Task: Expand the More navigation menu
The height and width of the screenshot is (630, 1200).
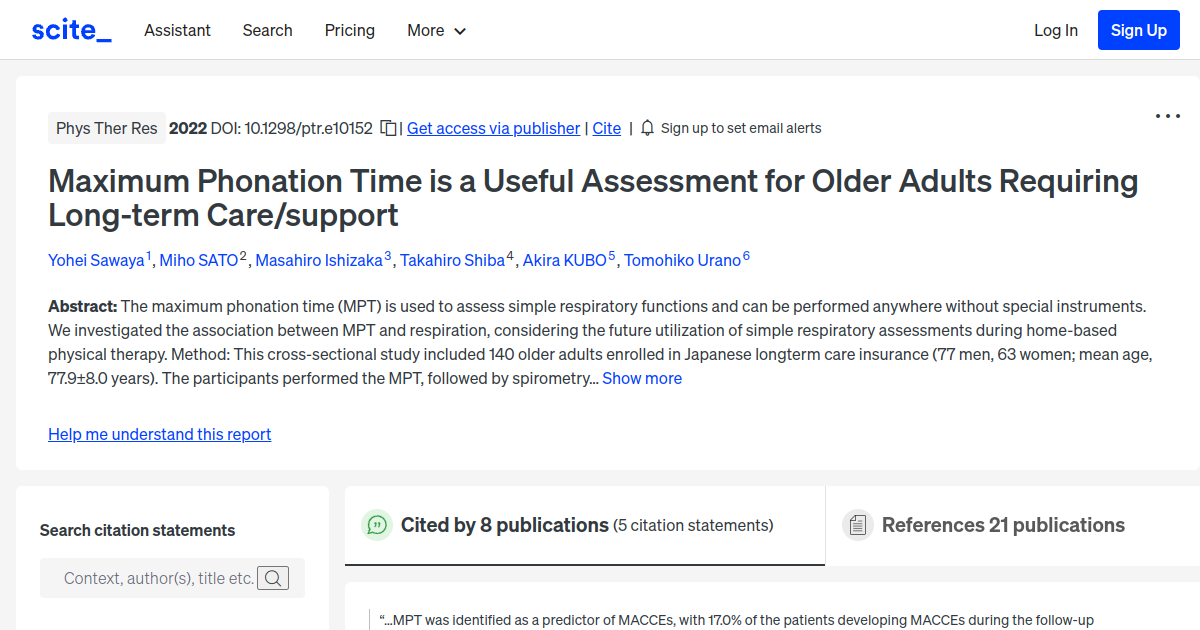Action: [x=436, y=30]
